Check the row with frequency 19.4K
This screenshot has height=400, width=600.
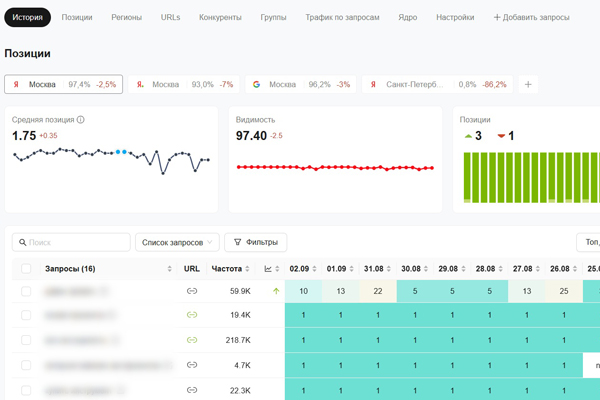[26, 315]
